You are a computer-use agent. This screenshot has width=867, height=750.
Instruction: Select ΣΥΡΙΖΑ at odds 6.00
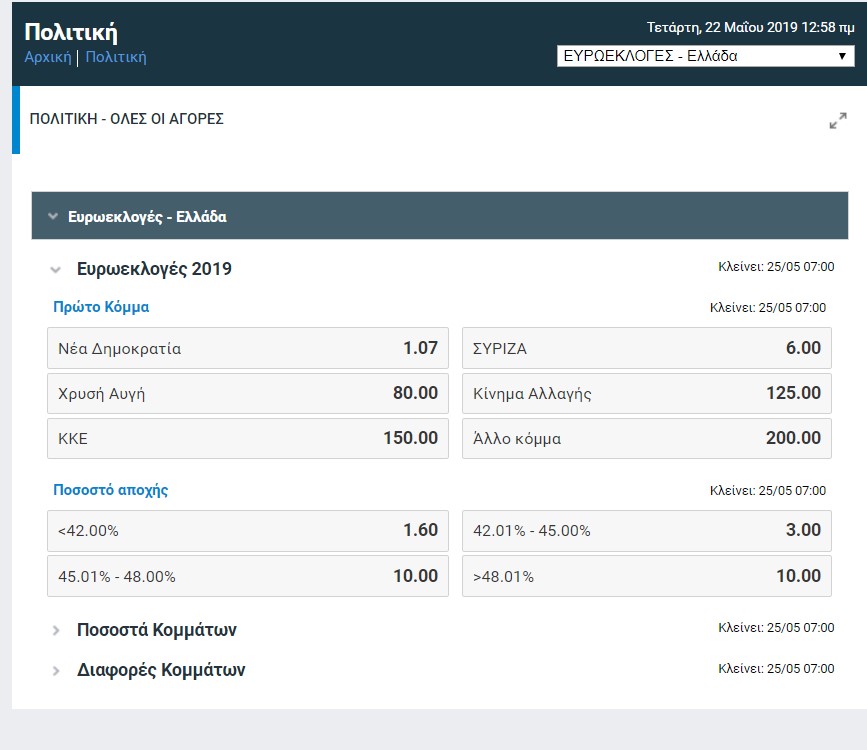[646, 348]
